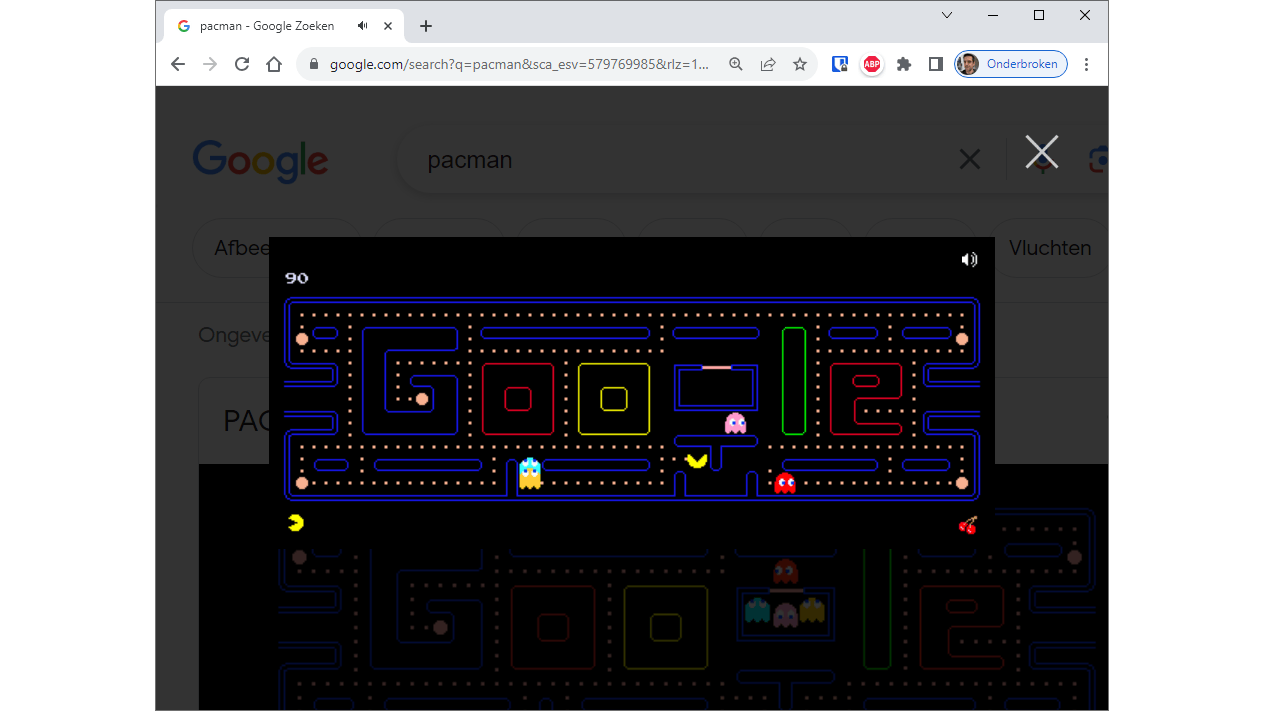1264x711 pixels.
Task: Open the Google logo homepage link
Action: click(x=260, y=161)
